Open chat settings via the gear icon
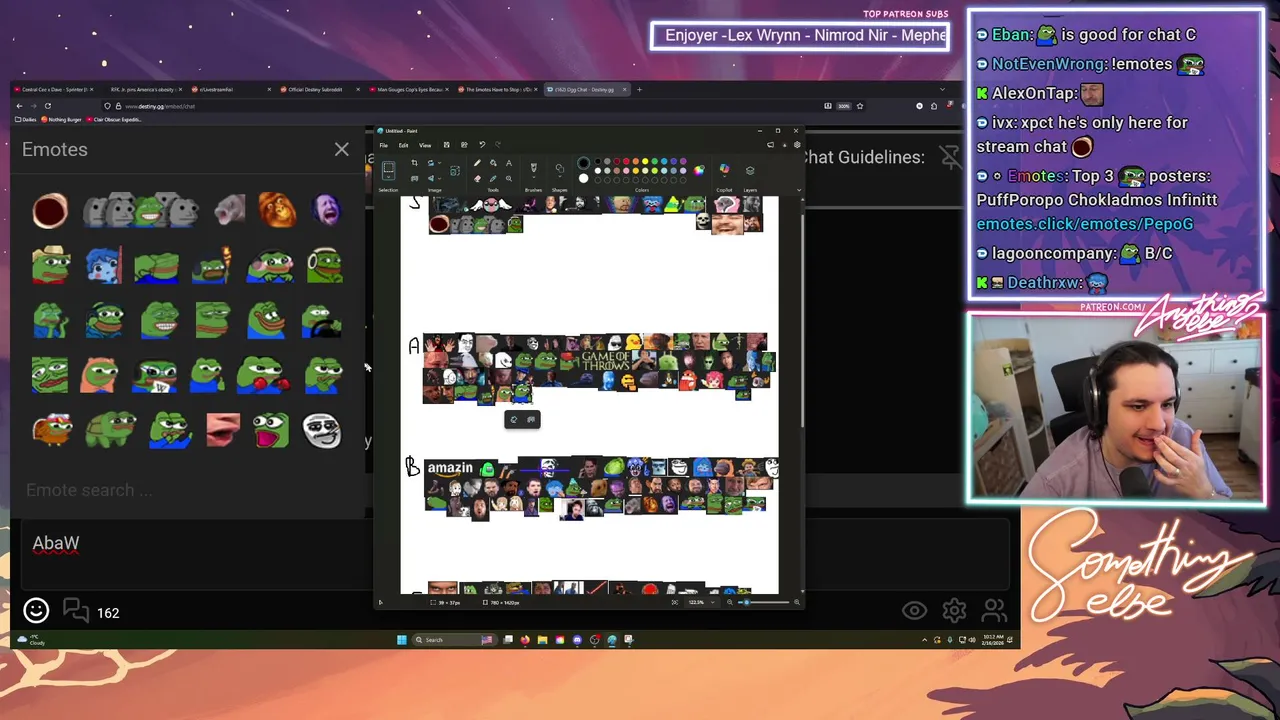 (954, 610)
